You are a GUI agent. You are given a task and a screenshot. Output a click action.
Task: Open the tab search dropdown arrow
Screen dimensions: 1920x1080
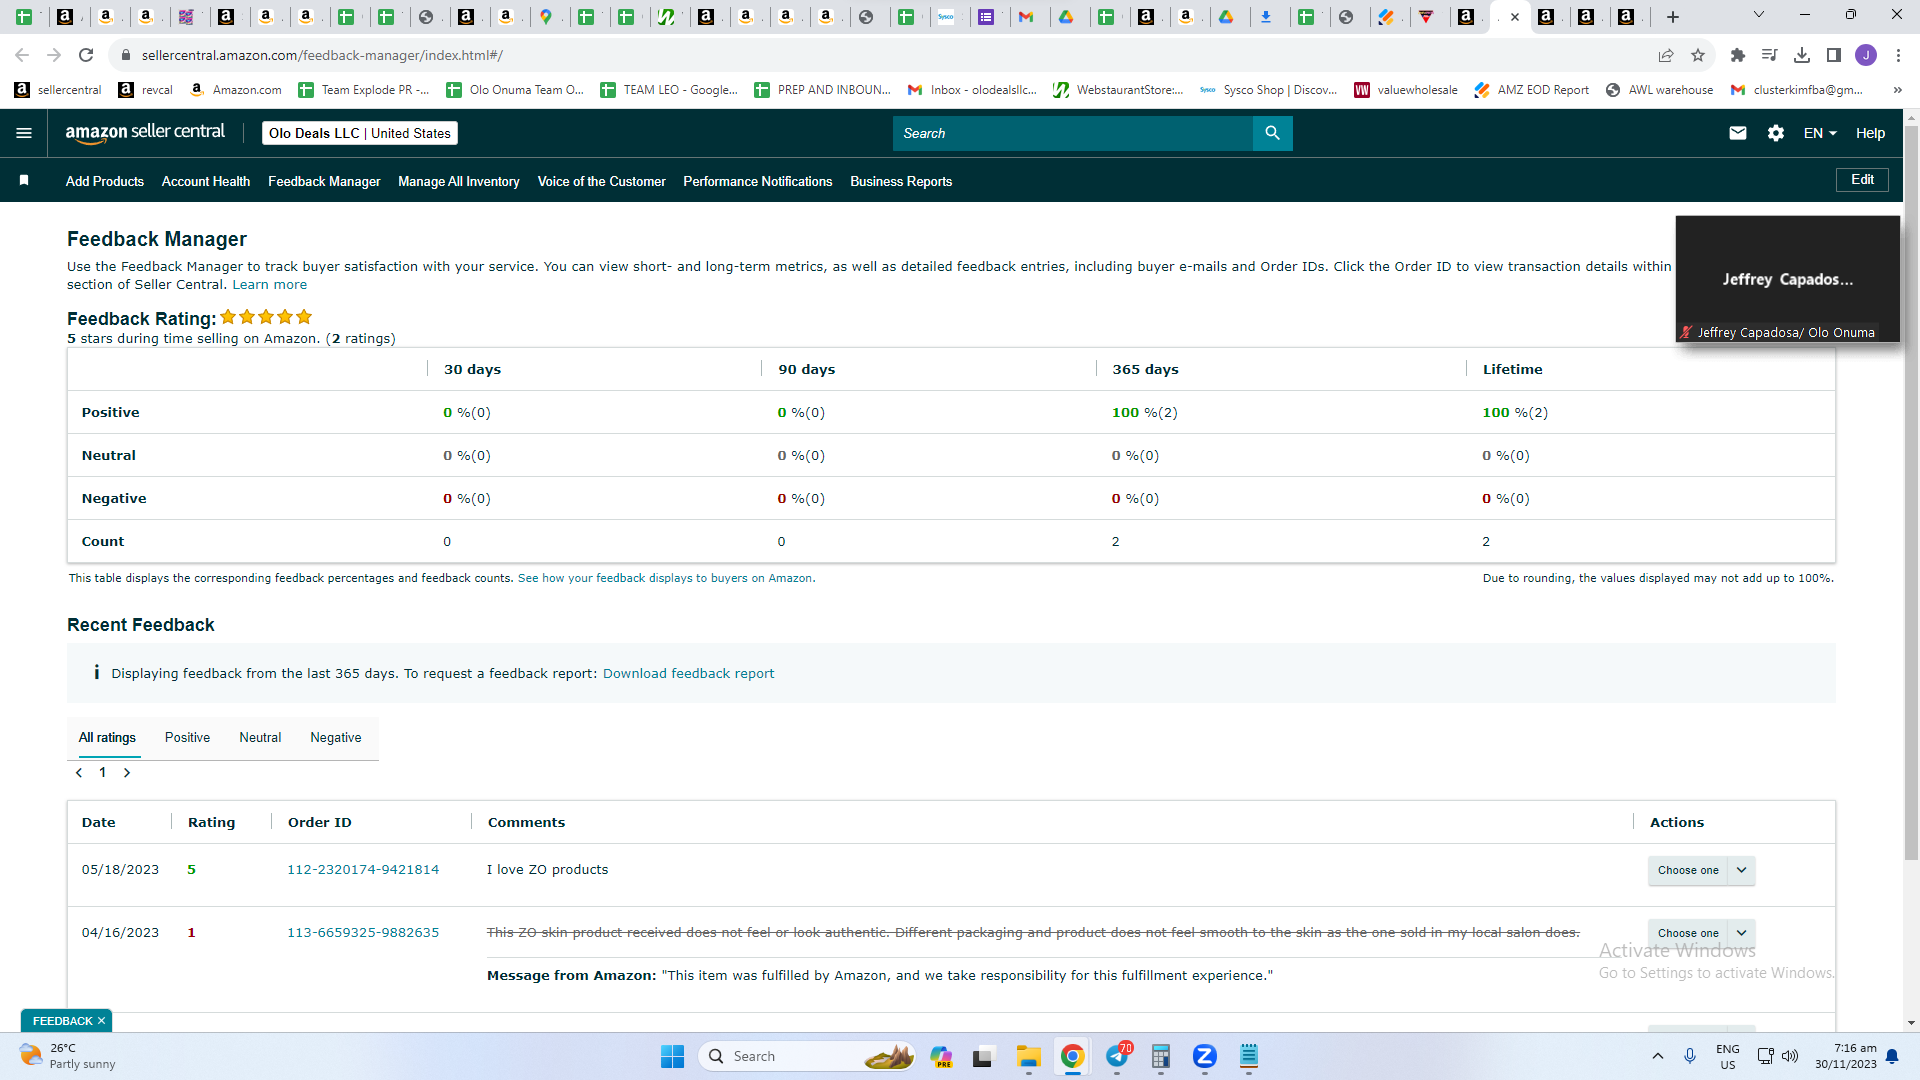(x=1759, y=15)
